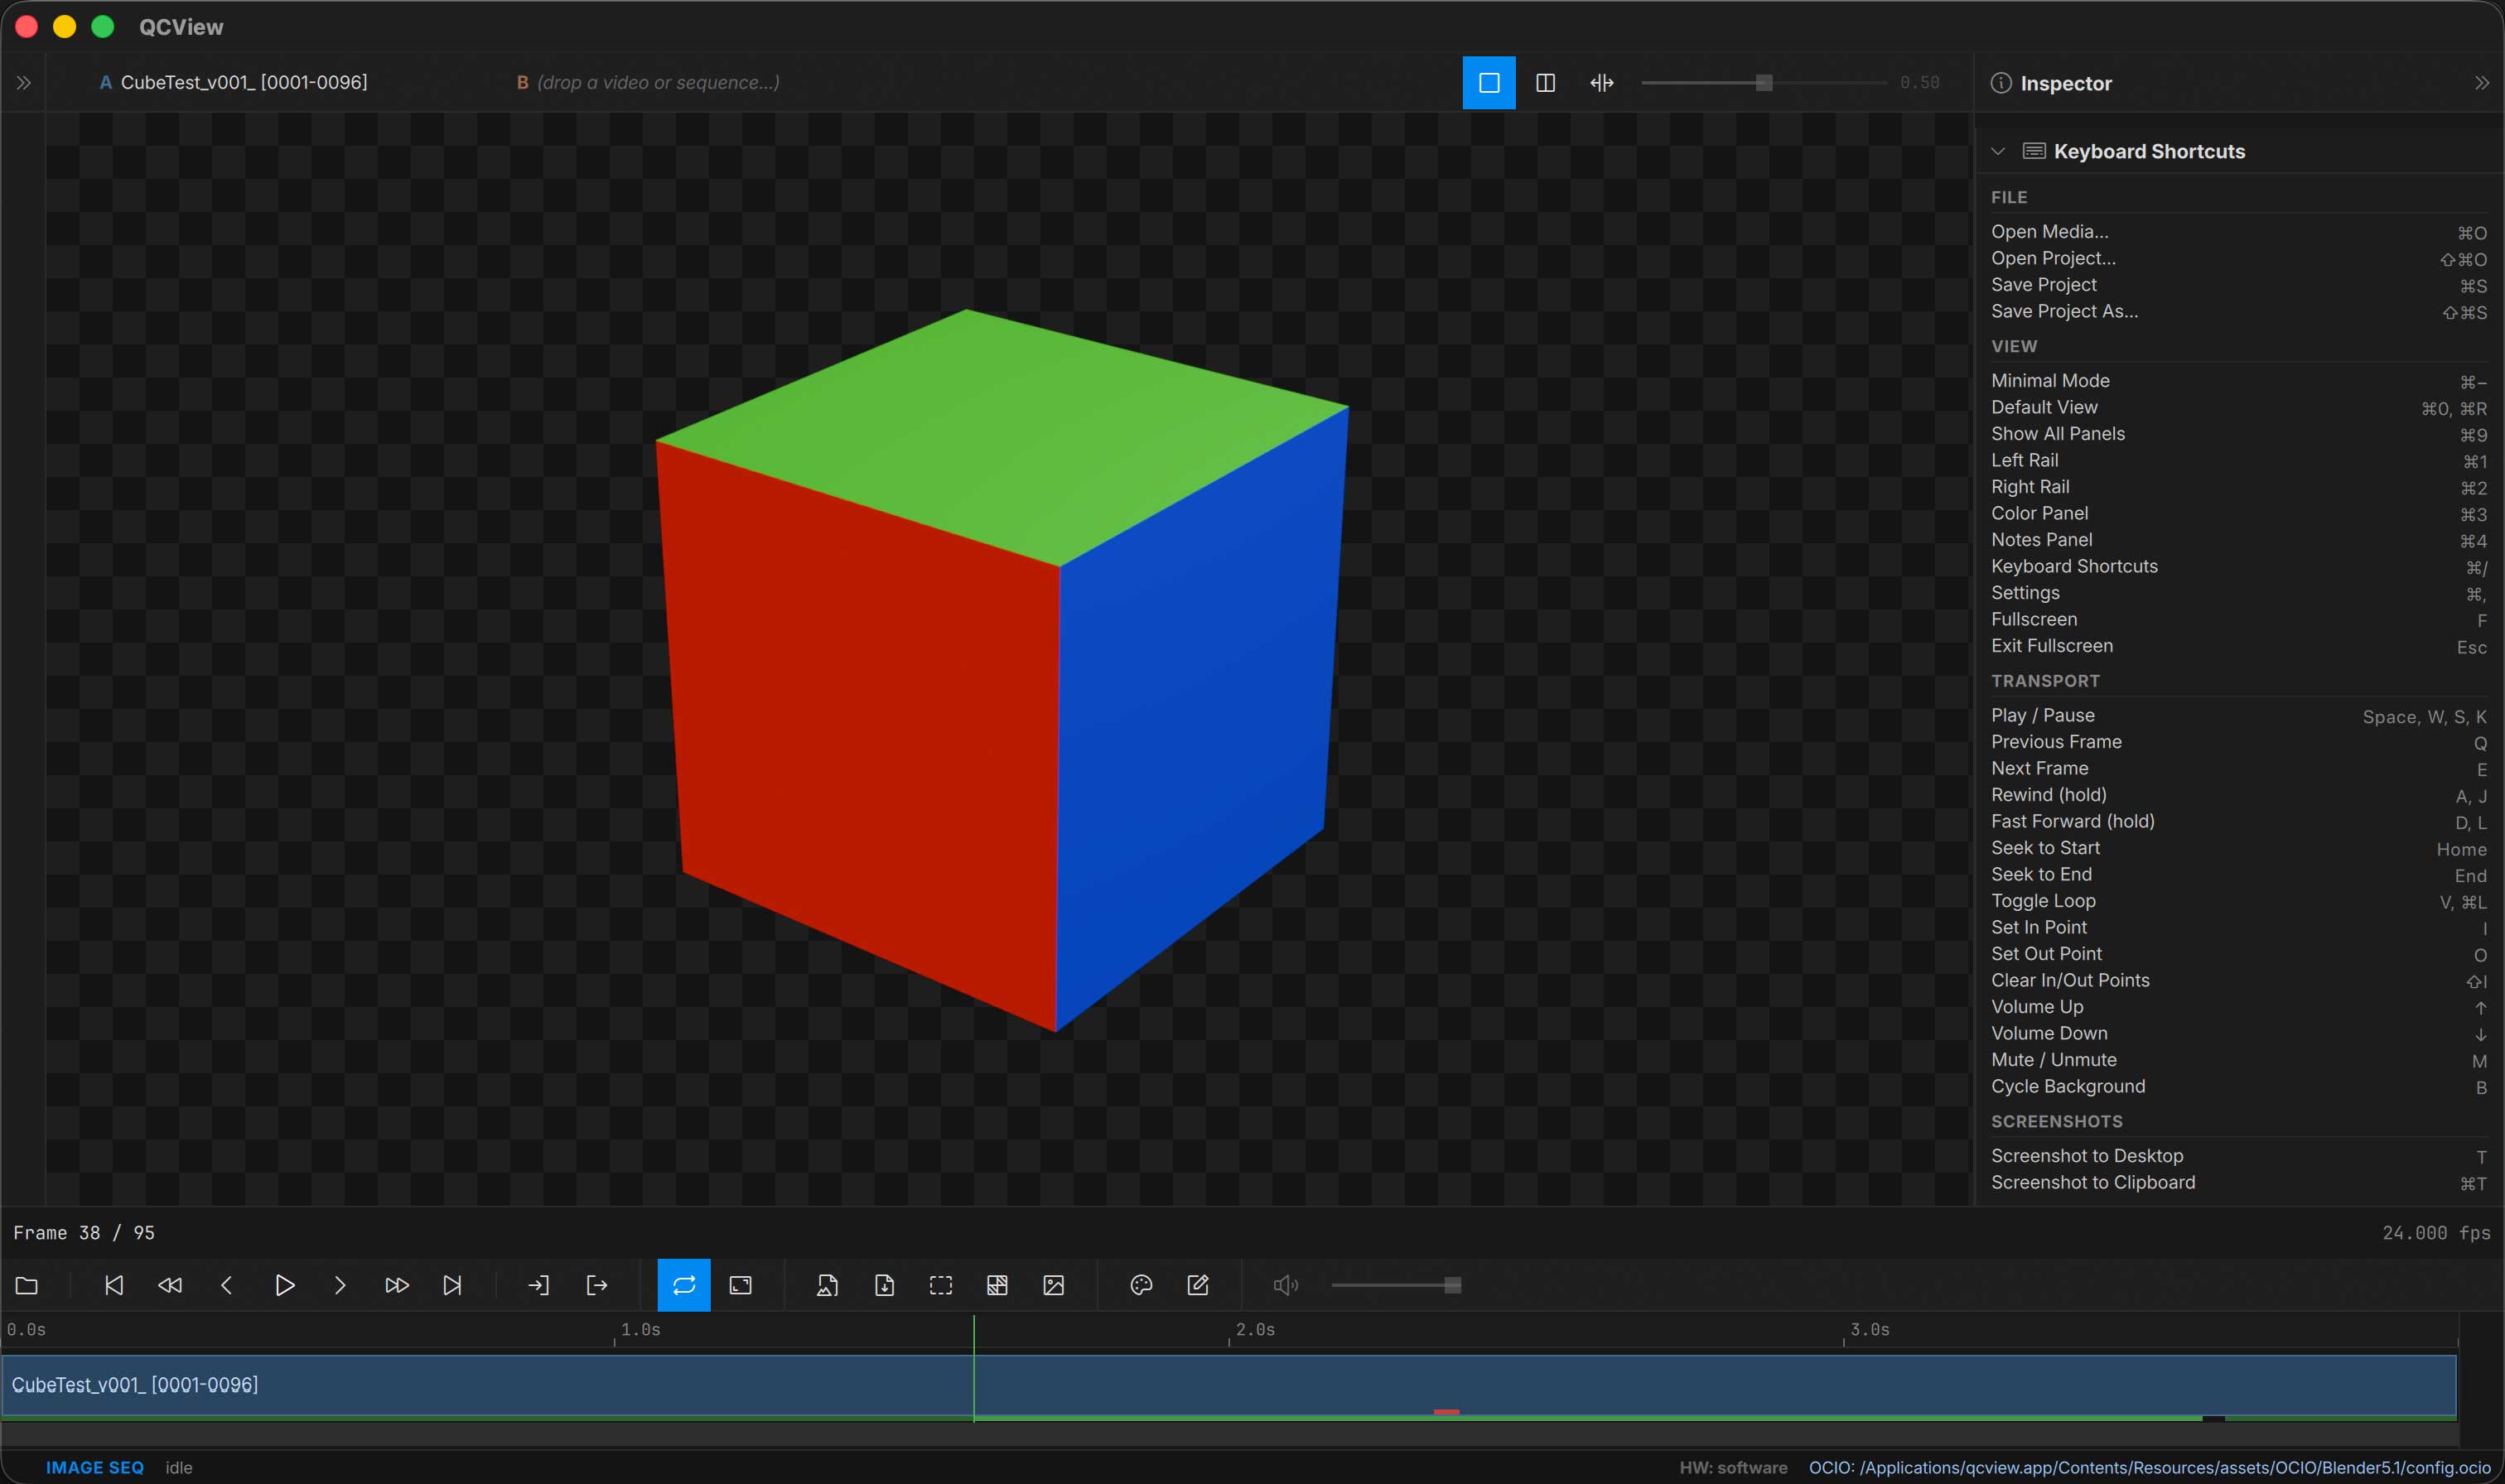Click Show All Panels row
The width and height of the screenshot is (2505, 1484).
point(2238,434)
